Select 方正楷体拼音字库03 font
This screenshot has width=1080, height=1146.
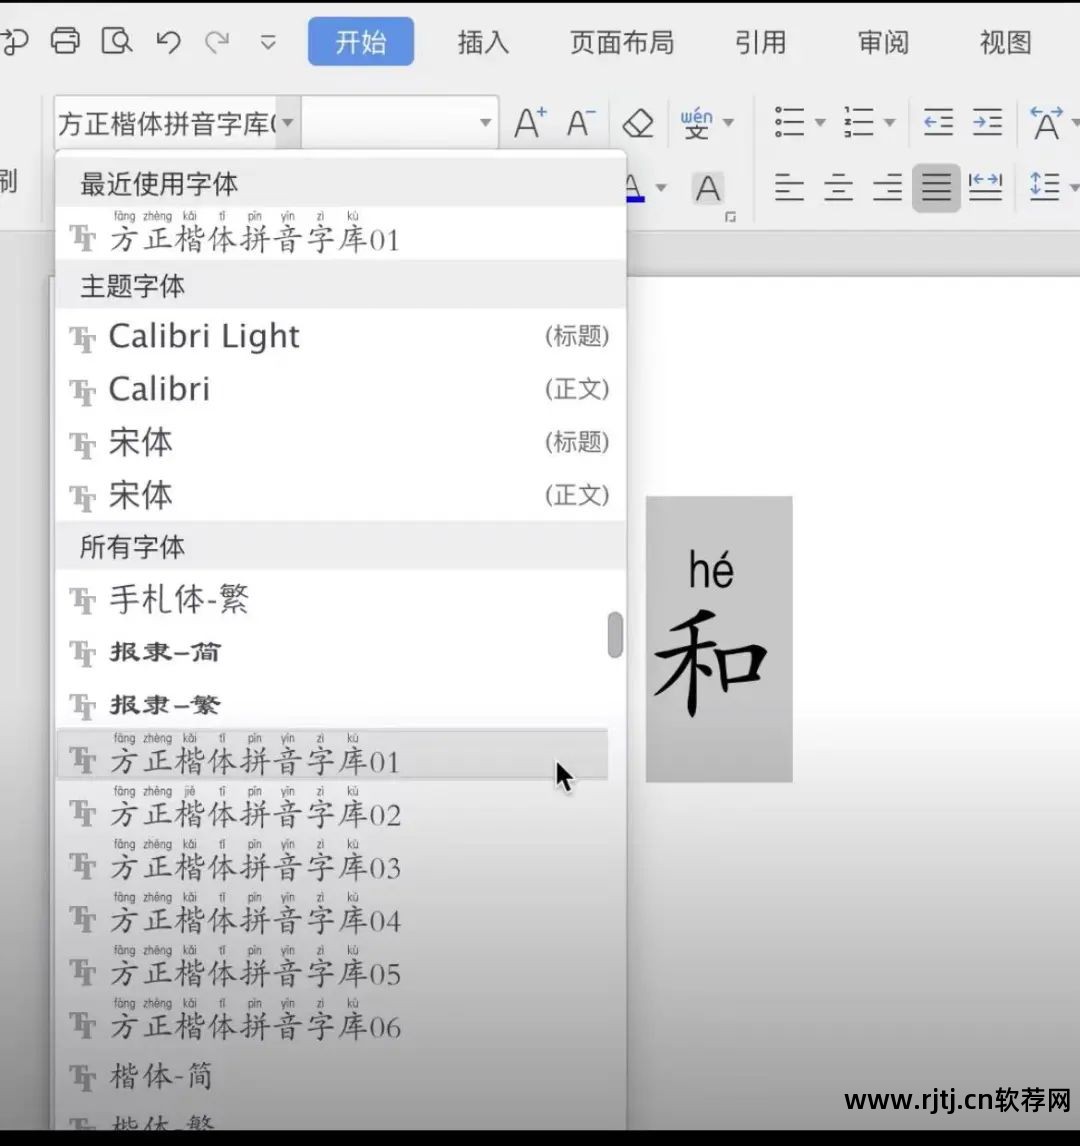coord(332,861)
